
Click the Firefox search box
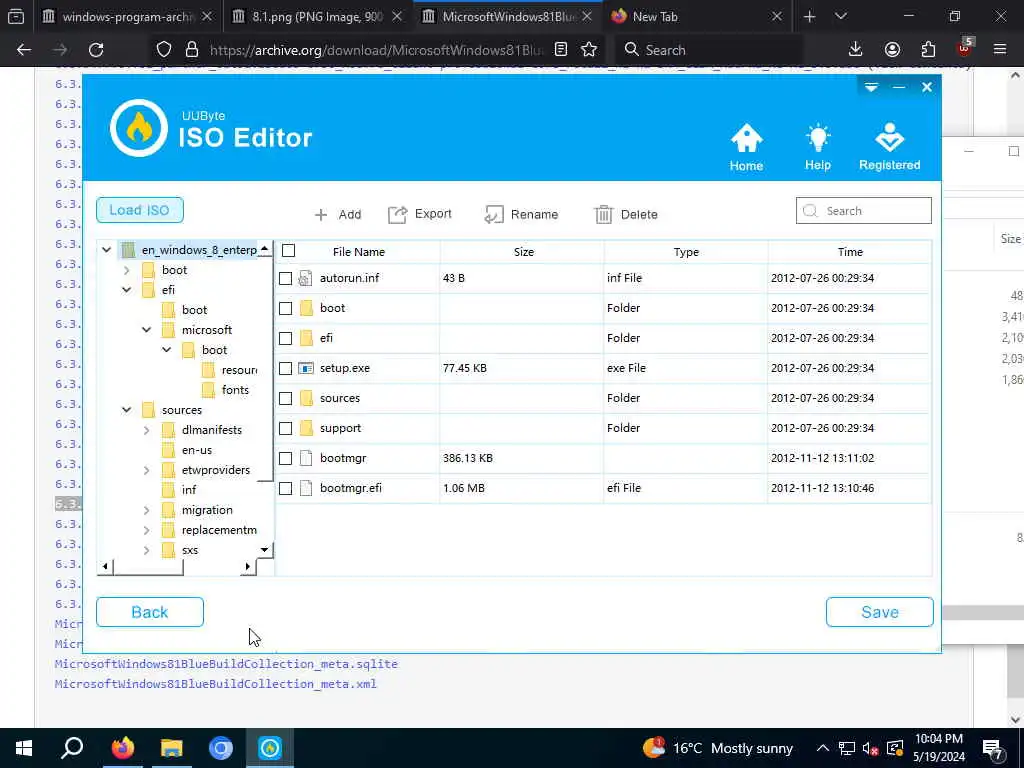[x=710, y=50]
